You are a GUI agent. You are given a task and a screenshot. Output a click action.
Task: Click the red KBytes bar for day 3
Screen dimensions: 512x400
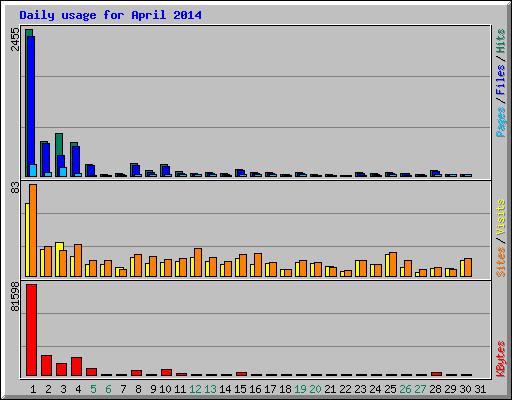[x=61, y=369]
